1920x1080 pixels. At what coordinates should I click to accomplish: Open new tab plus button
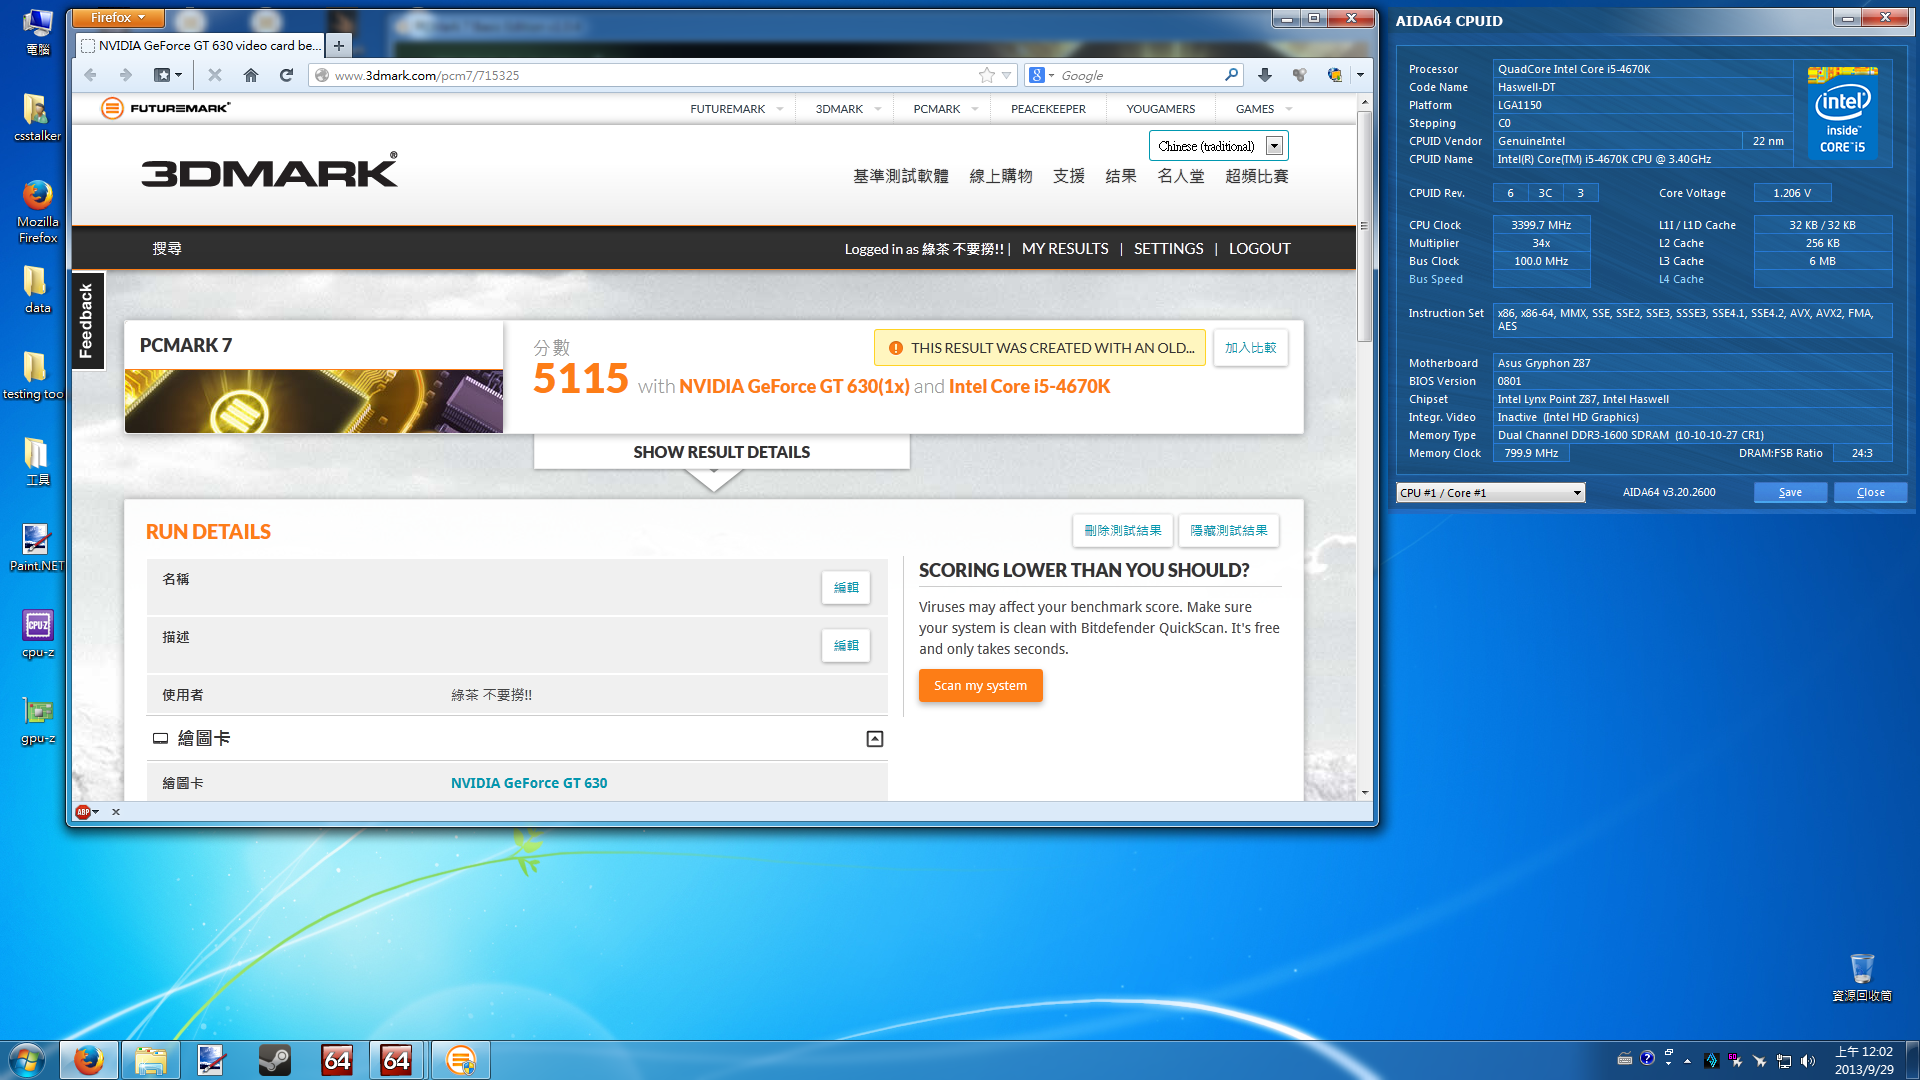point(339,46)
